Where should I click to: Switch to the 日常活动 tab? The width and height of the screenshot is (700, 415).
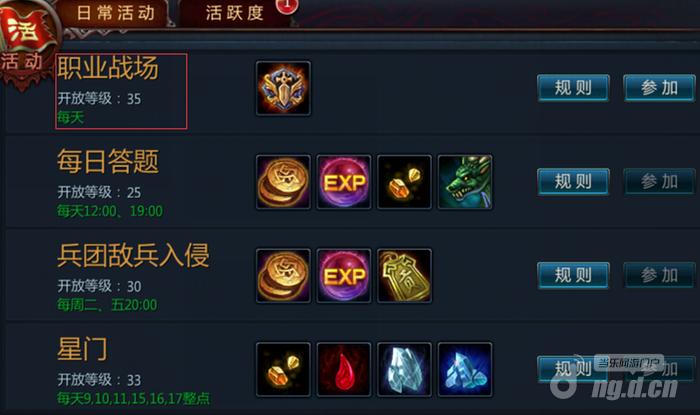tap(115, 12)
